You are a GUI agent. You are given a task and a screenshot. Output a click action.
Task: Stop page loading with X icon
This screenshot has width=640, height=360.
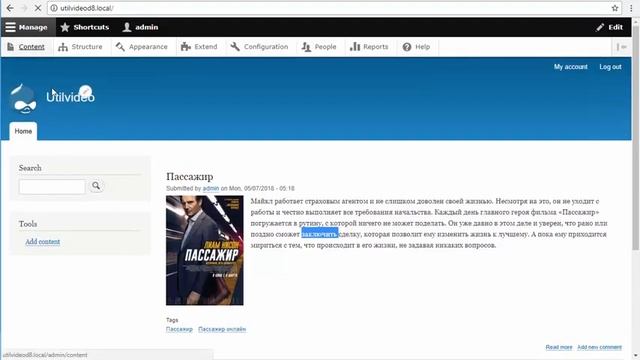coord(38,8)
